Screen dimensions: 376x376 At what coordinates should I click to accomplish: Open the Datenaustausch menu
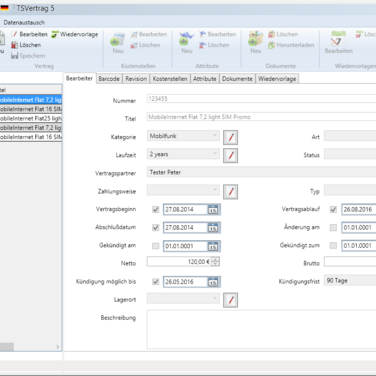24,22
